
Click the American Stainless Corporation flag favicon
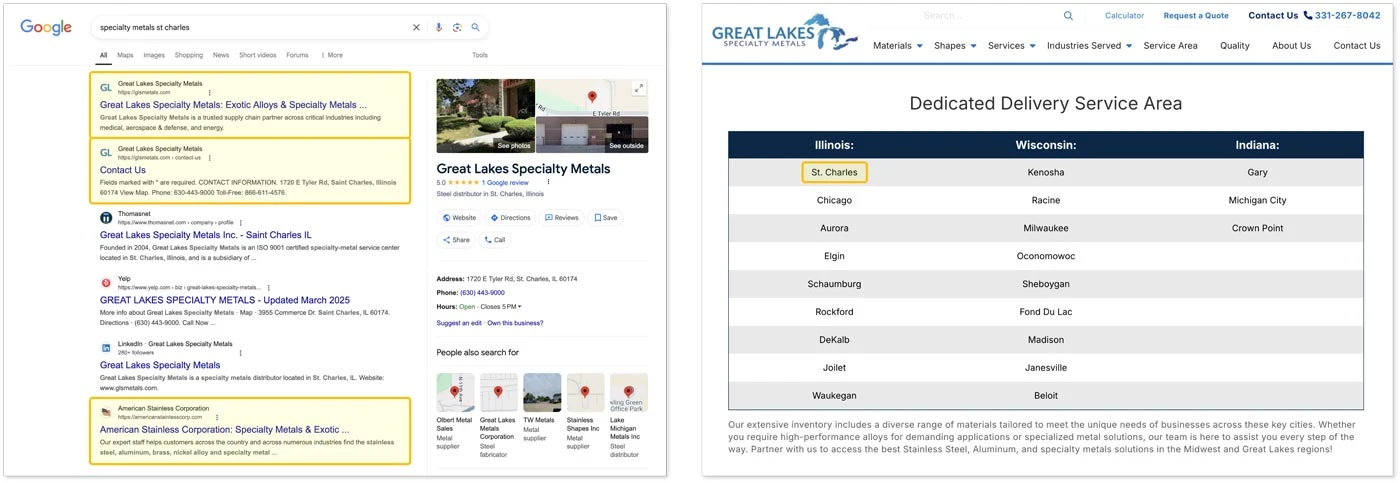pyautogui.click(x=106, y=412)
